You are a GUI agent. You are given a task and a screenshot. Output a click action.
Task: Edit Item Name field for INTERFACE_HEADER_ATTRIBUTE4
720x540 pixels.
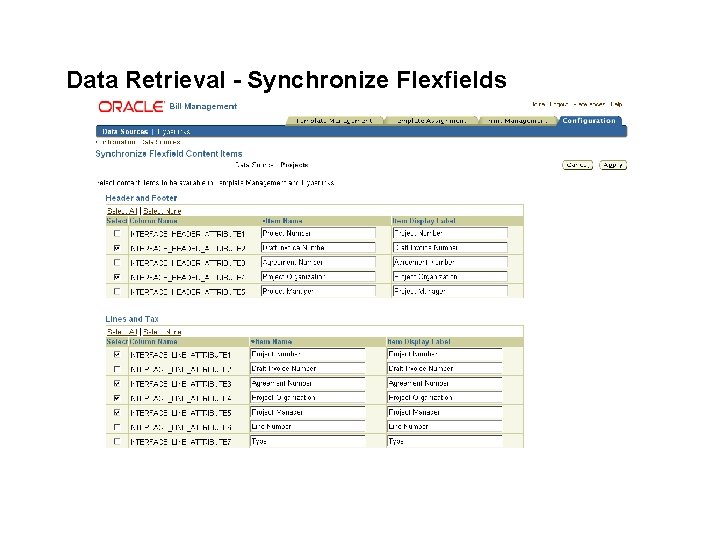click(318, 276)
